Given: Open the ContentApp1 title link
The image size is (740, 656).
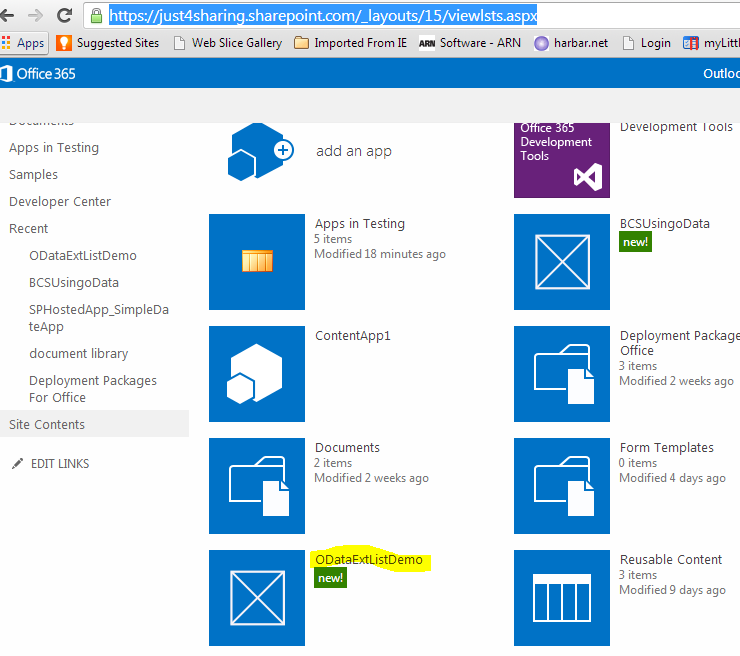Looking at the screenshot, I should coord(353,336).
